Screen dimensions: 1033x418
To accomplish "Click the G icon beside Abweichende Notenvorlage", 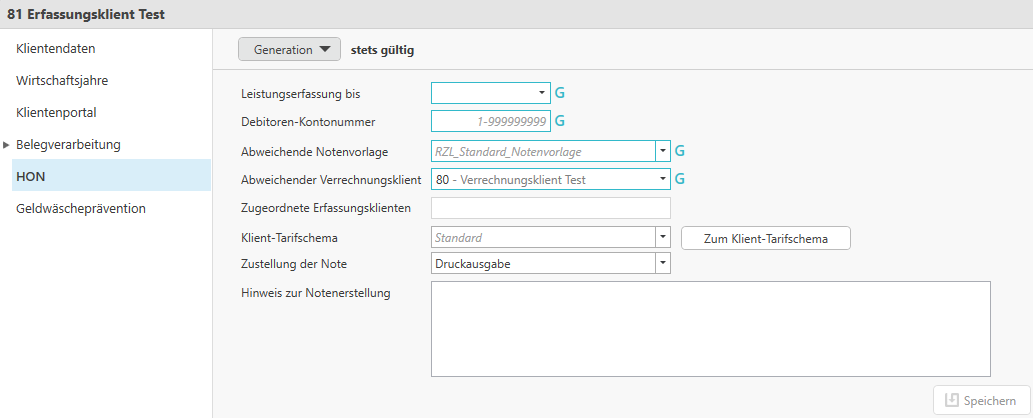I will click(x=680, y=151).
